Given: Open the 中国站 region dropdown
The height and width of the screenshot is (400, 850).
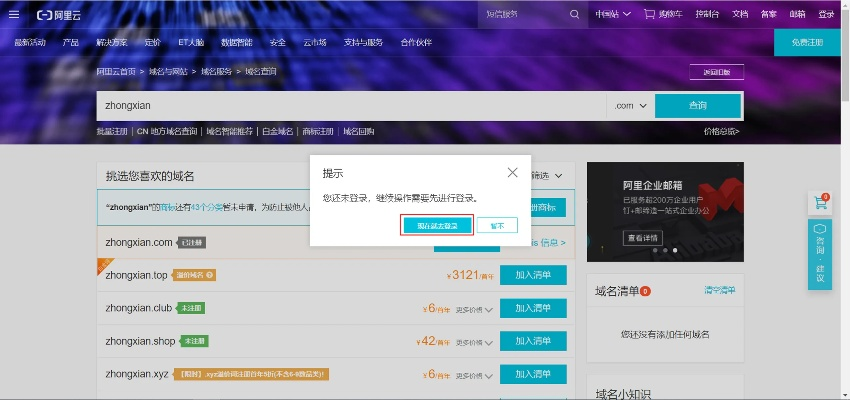Looking at the screenshot, I should pyautogui.click(x=613, y=15).
